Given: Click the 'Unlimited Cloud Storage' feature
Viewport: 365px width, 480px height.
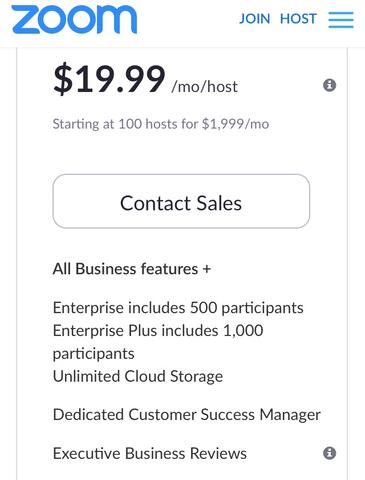Looking at the screenshot, I should coord(138,376).
